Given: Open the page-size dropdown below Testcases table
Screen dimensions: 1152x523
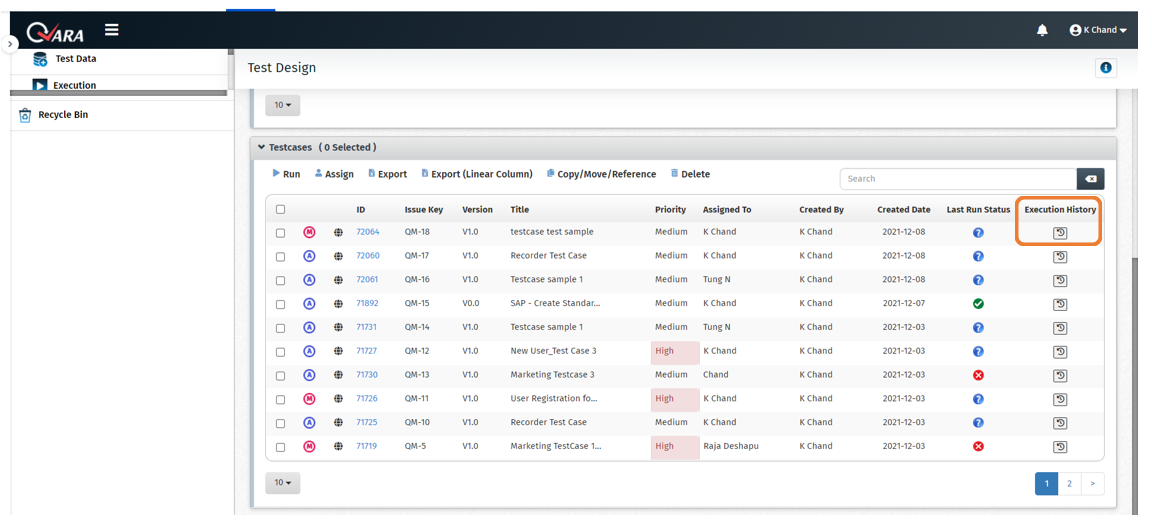Looking at the screenshot, I should [283, 483].
